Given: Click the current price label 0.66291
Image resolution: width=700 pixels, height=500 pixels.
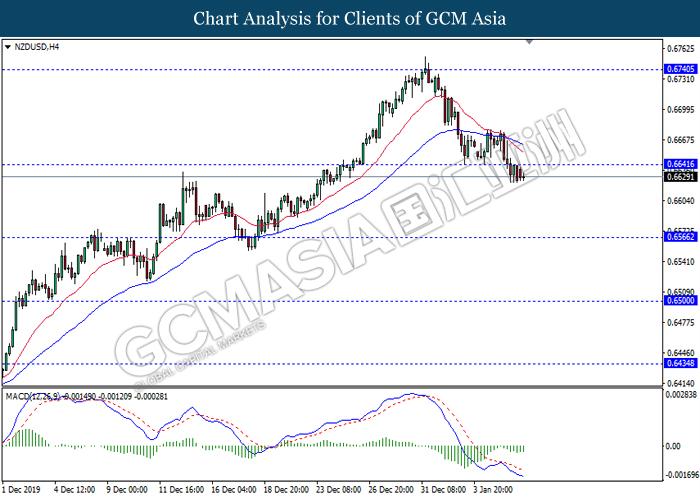Looking at the screenshot, I should [681, 177].
